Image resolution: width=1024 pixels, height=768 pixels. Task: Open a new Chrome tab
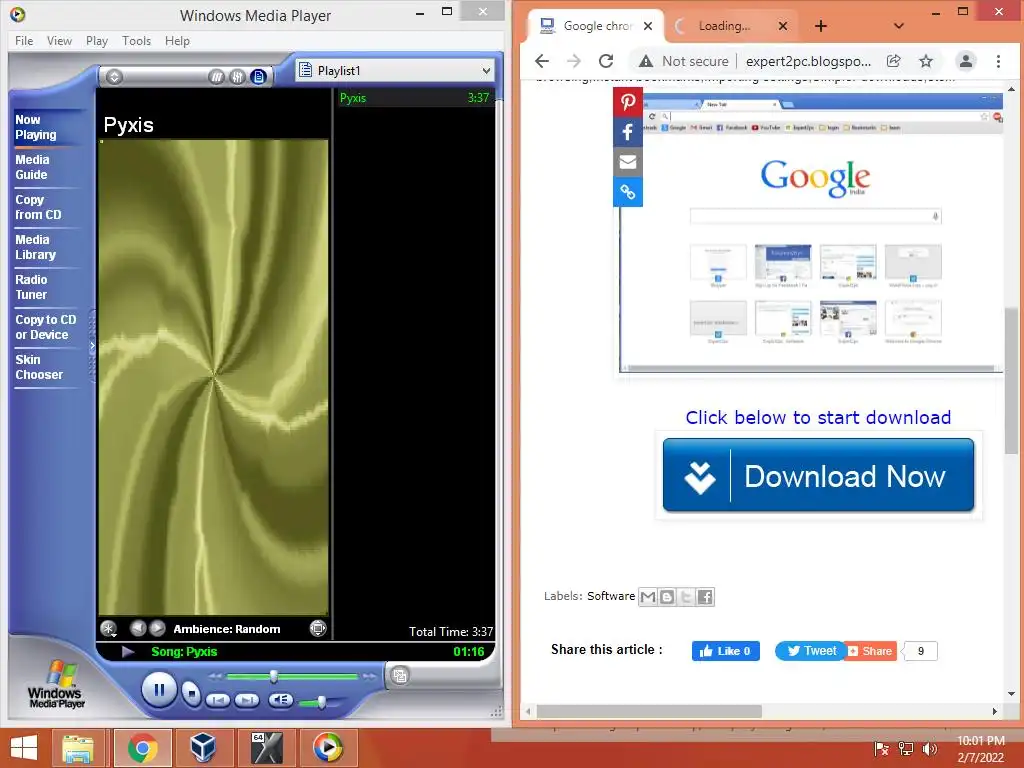click(x=821, y=26)
